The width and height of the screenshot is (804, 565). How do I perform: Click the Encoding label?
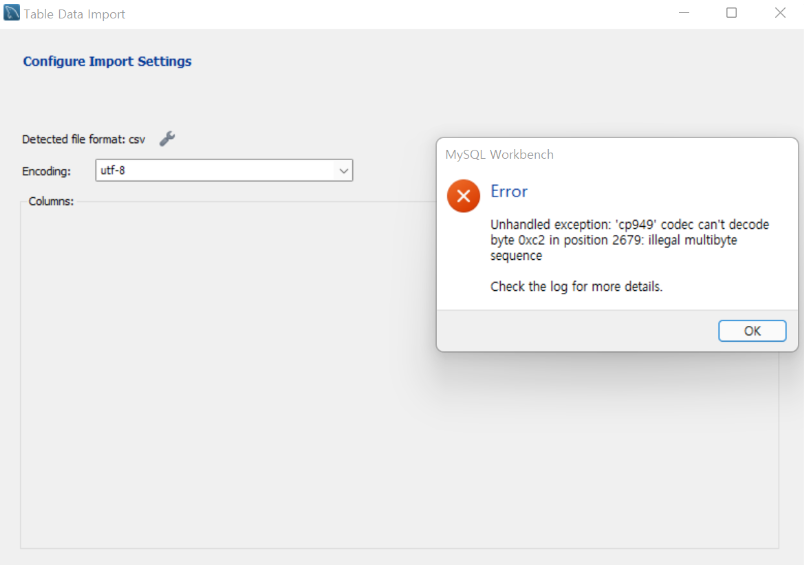click(x=46, y=171)
